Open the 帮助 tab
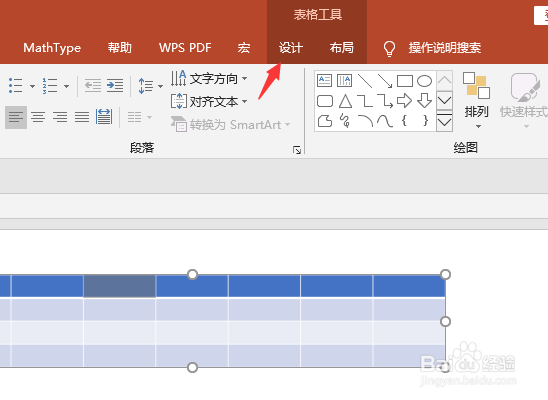The image size is (548, 400). click(120, 48)
